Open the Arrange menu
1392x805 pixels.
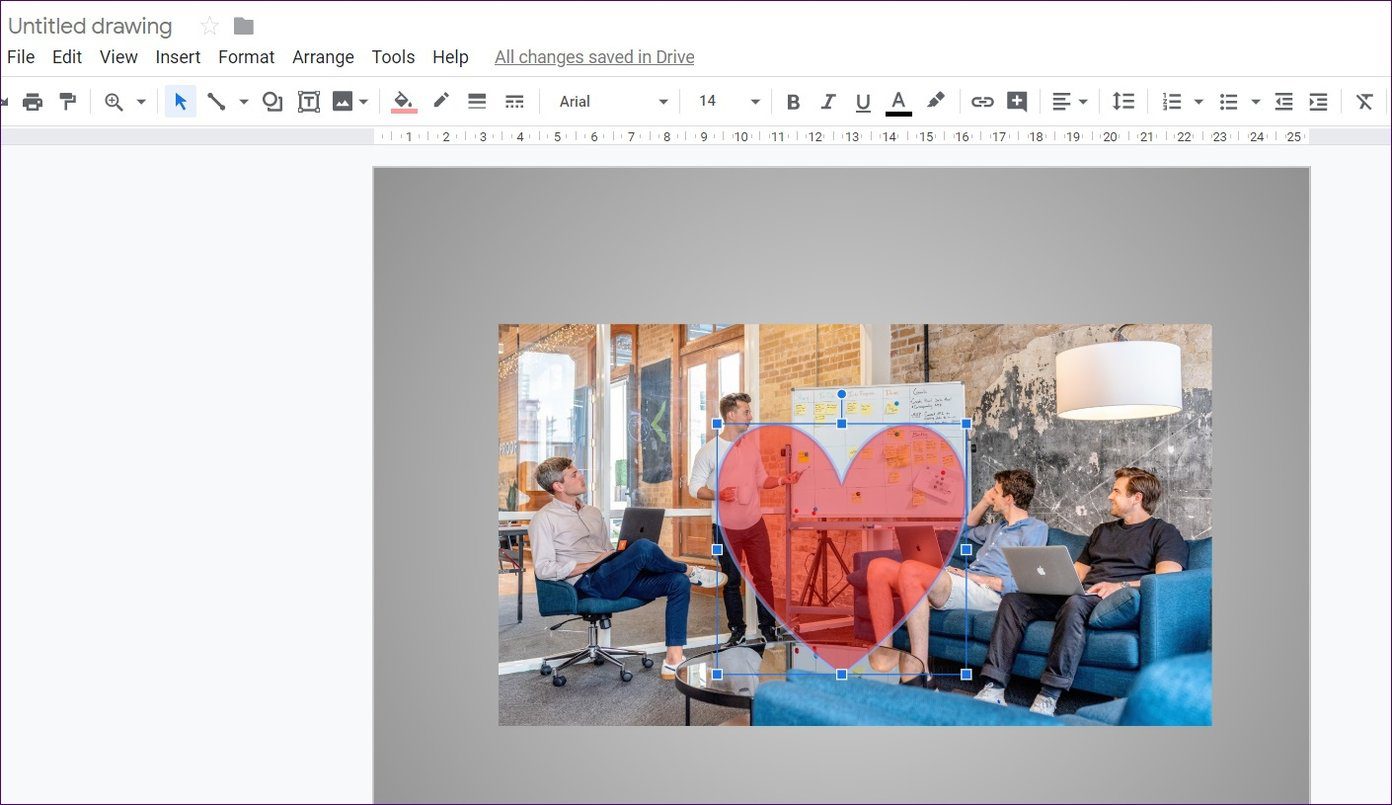tap(323, 57)
